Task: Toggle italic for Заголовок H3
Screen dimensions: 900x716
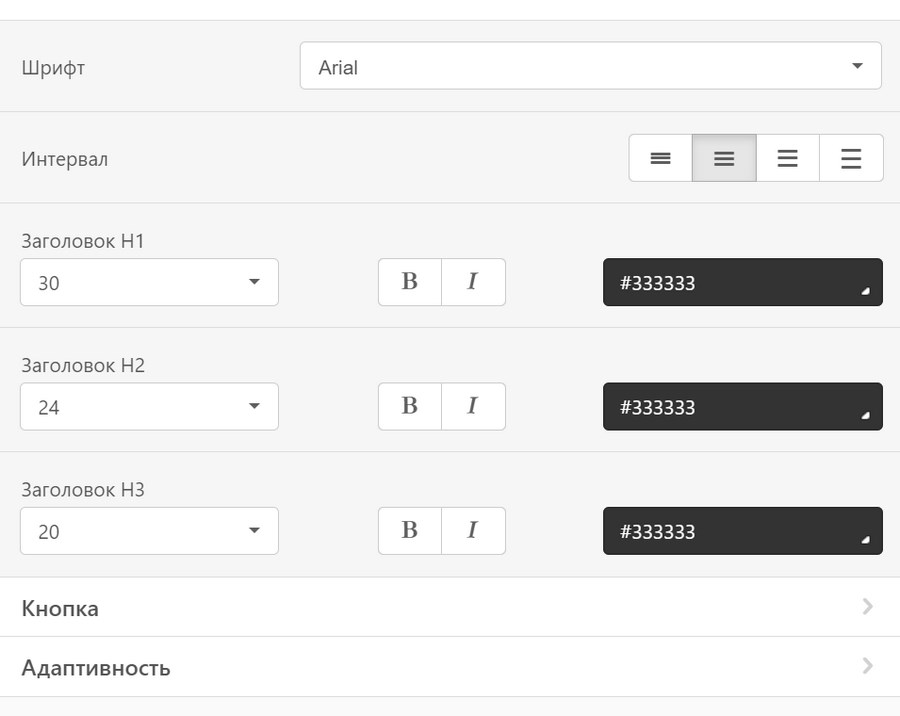Action: (x=473, y=530)
